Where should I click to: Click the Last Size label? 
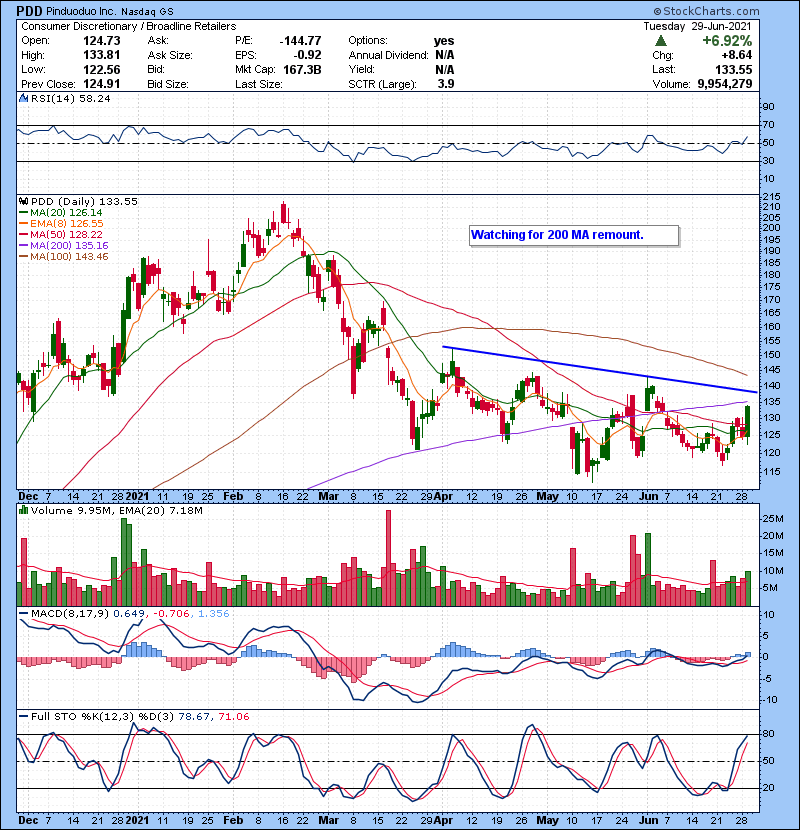tap(259, 84)
